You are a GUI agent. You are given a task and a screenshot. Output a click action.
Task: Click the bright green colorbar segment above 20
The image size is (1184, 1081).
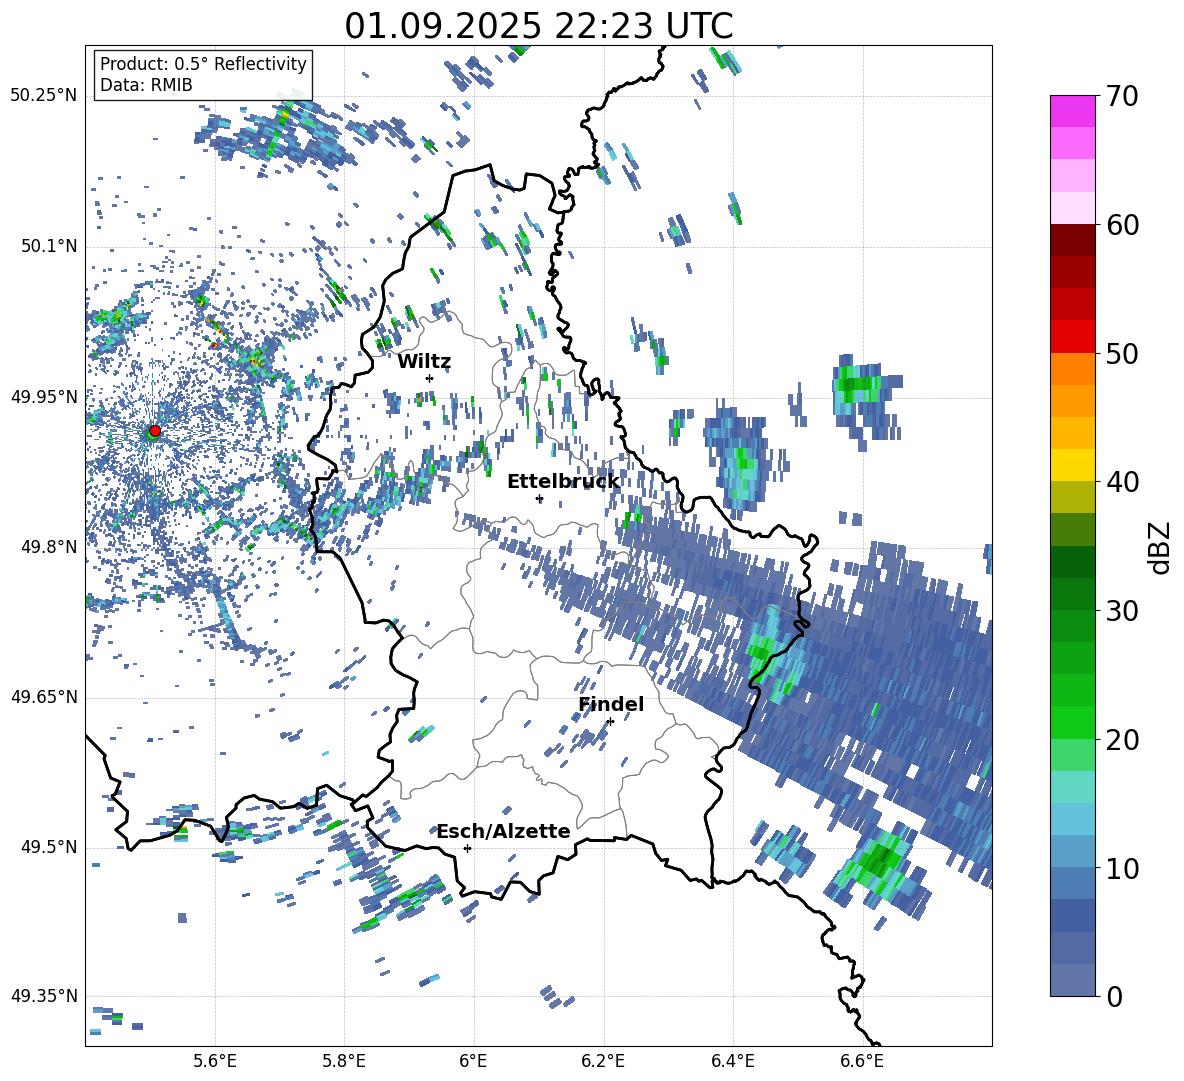point(1072,722)
